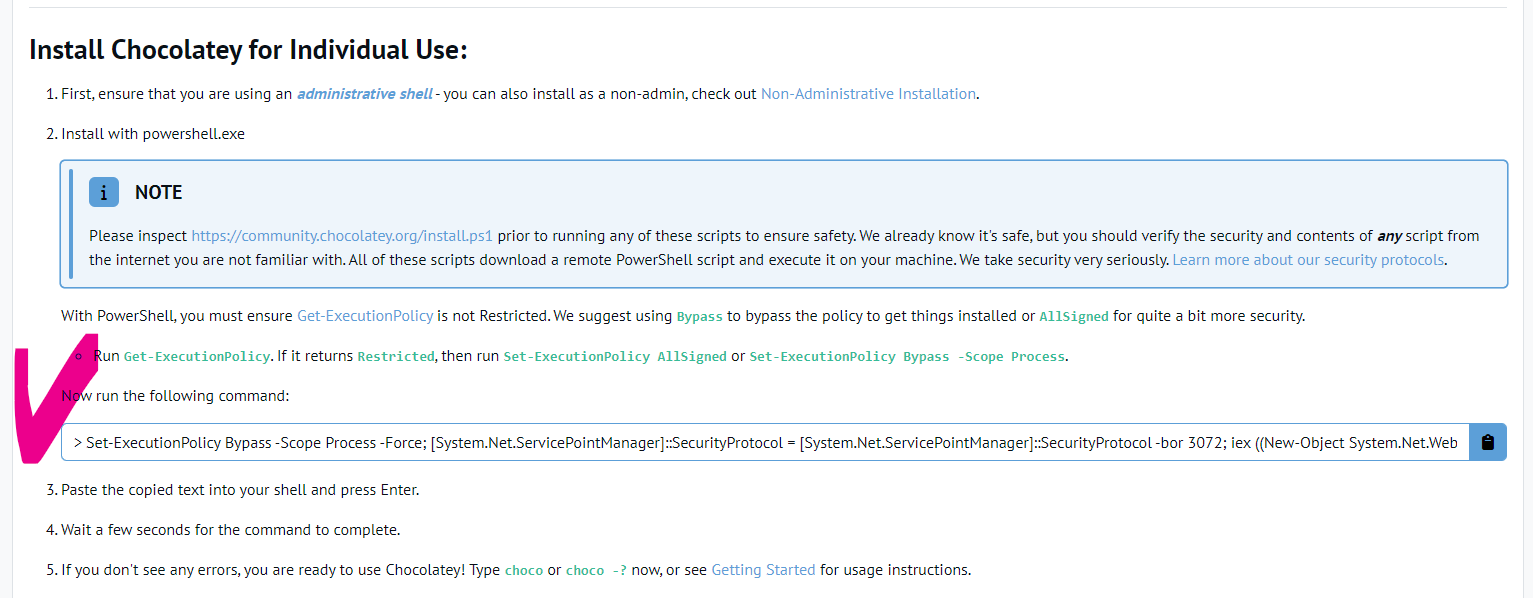Click the AllSigned code text in suggestion sentence
This screenshot has width=1533, height=598.
tap(1074, 317)
